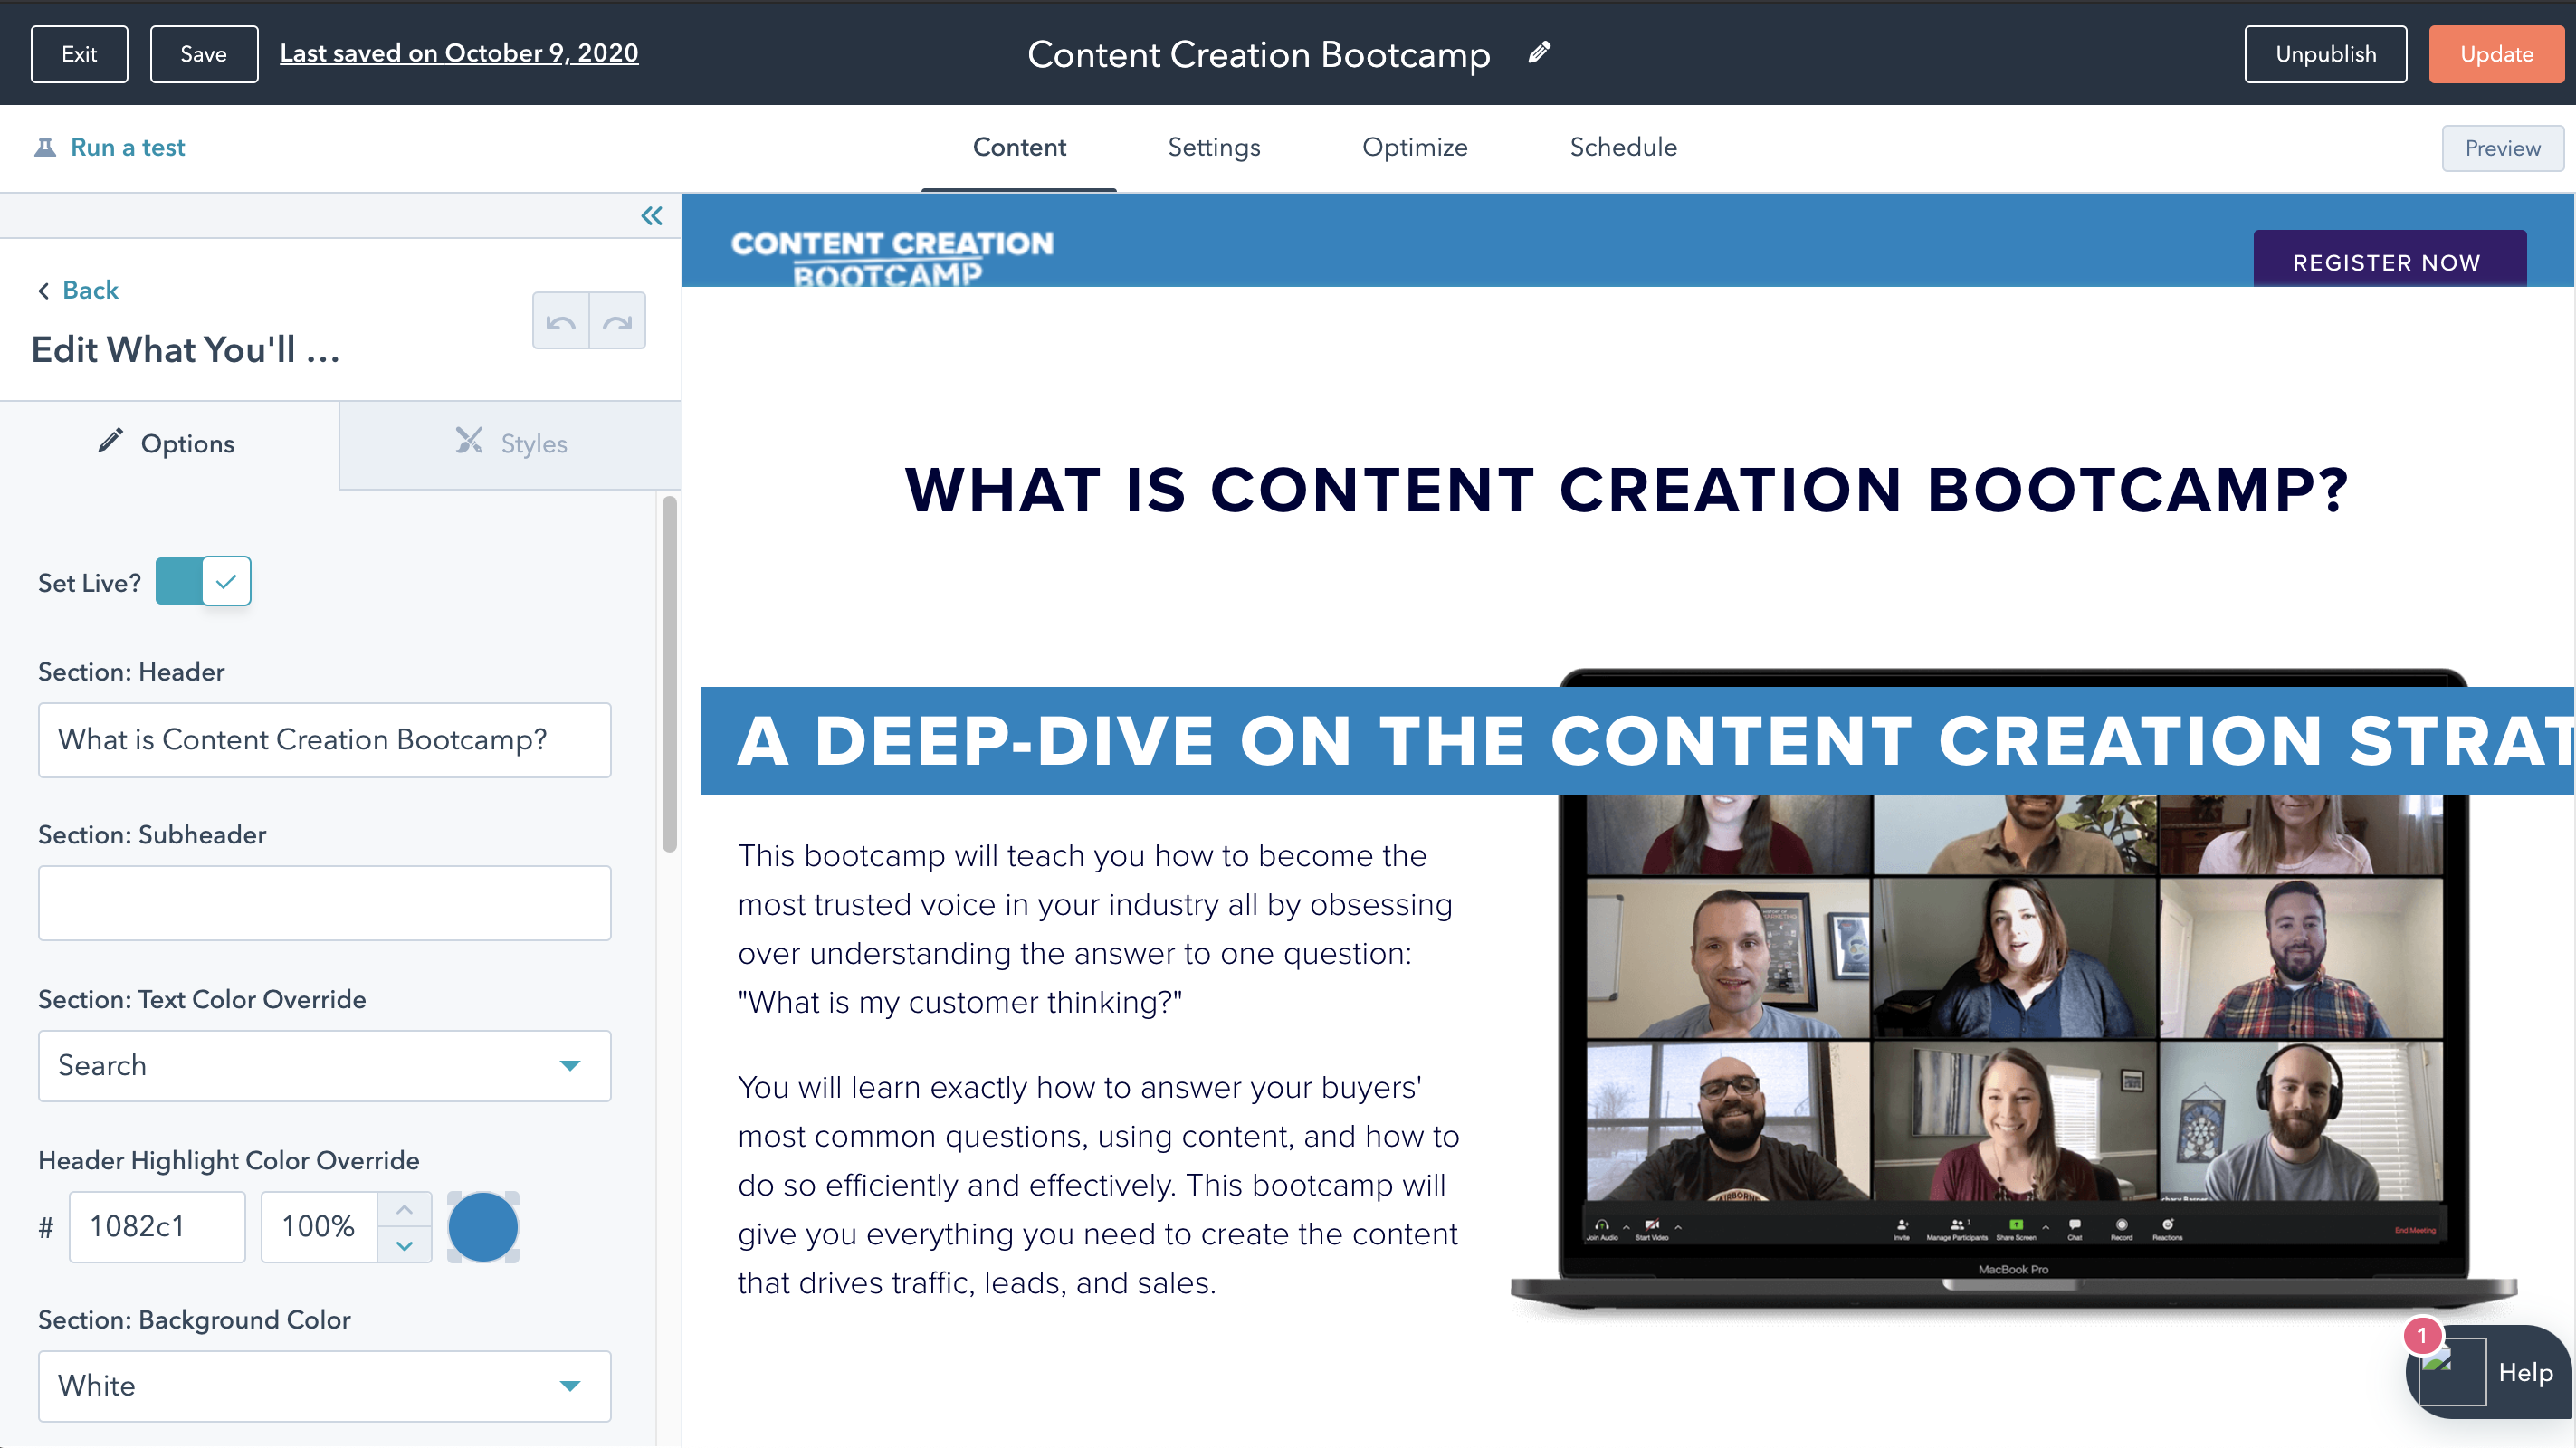Screen dimensions: 2576x1448
Task: Click the Content Creation Bootcamp logo
Action: [x=891, y=257]
